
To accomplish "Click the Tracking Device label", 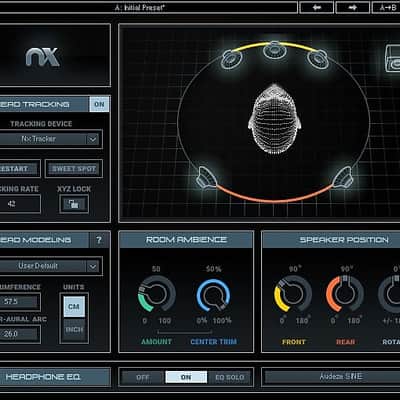I will [41, 124].
